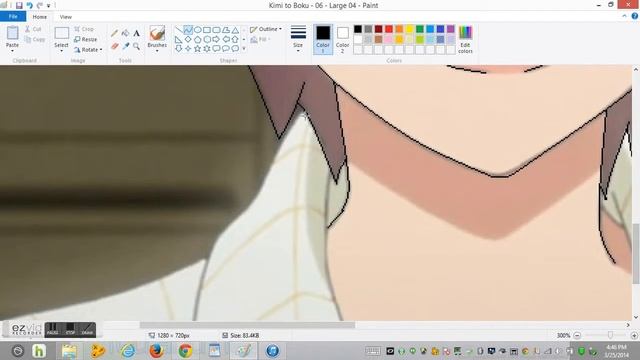Save the file from quick access toolbar
The height and width of the screenshot is (360, 640).
coord(19,5)
